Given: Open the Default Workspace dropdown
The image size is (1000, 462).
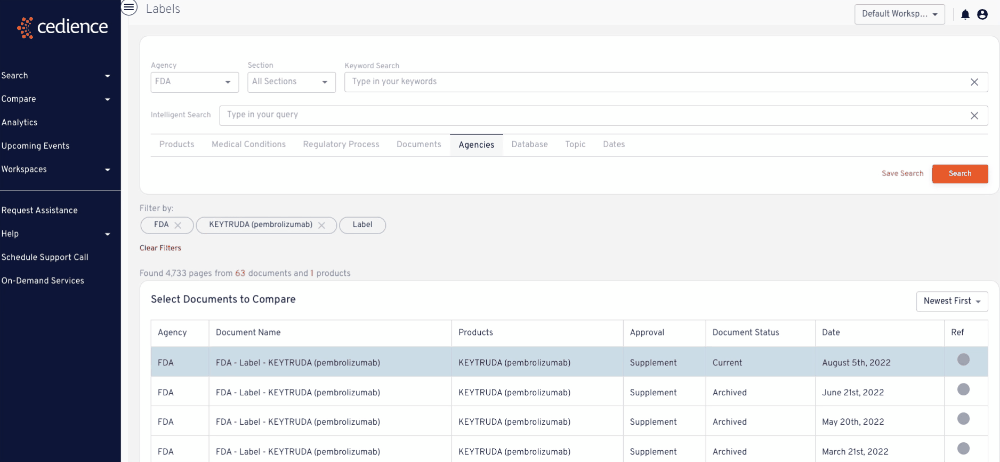Looking at the screenshot, I should [x=899, y=14].
